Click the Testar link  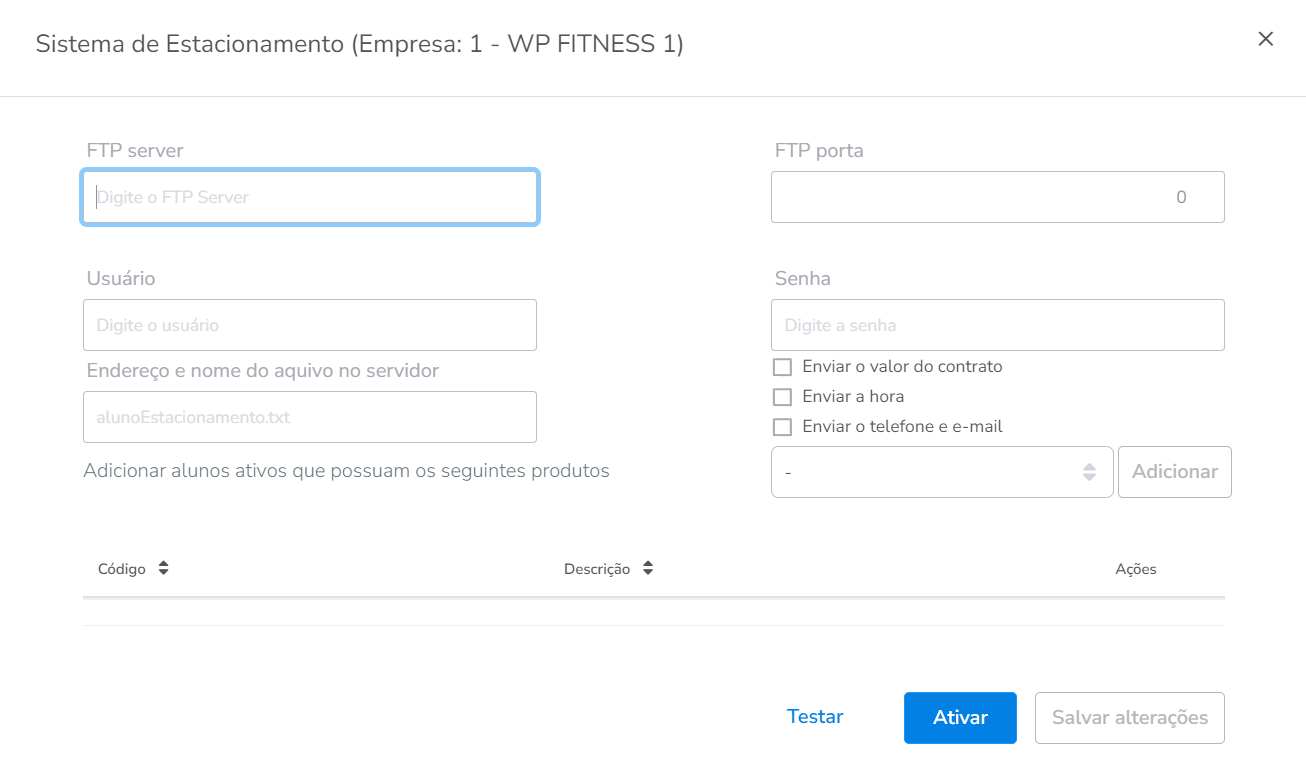click(x=815, y=717)
